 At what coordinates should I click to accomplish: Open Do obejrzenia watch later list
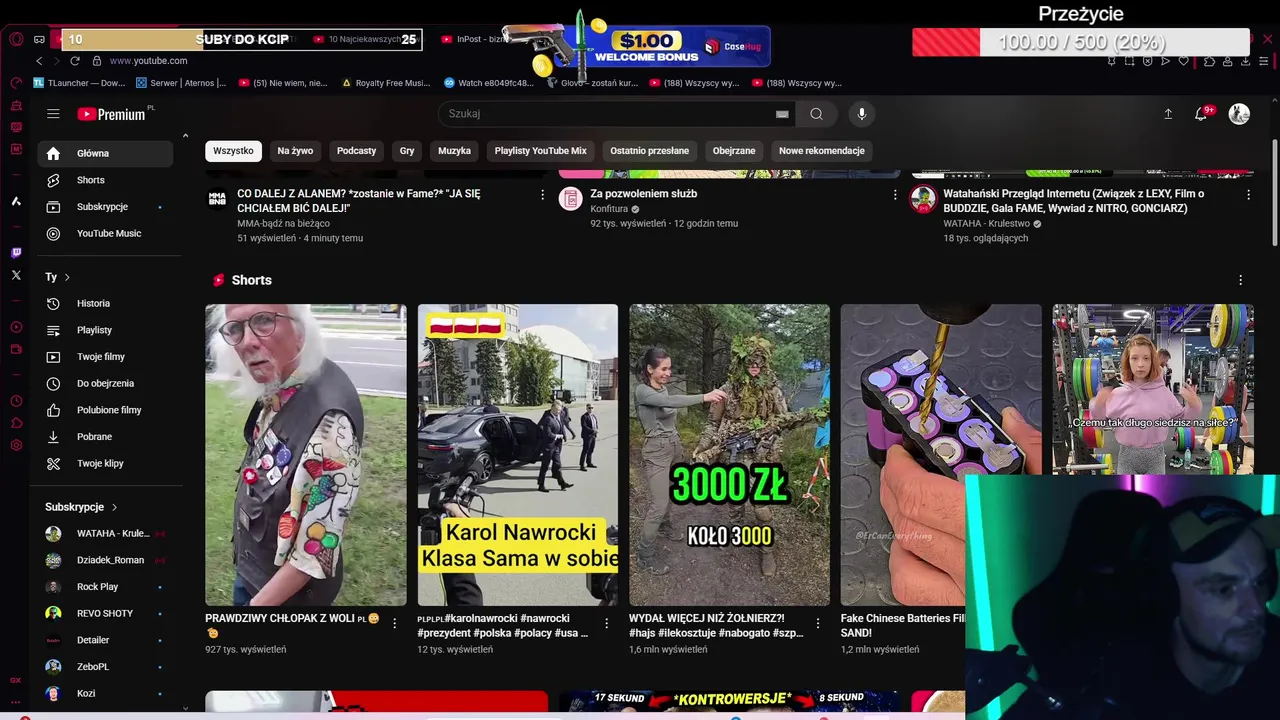pos(105,383)
